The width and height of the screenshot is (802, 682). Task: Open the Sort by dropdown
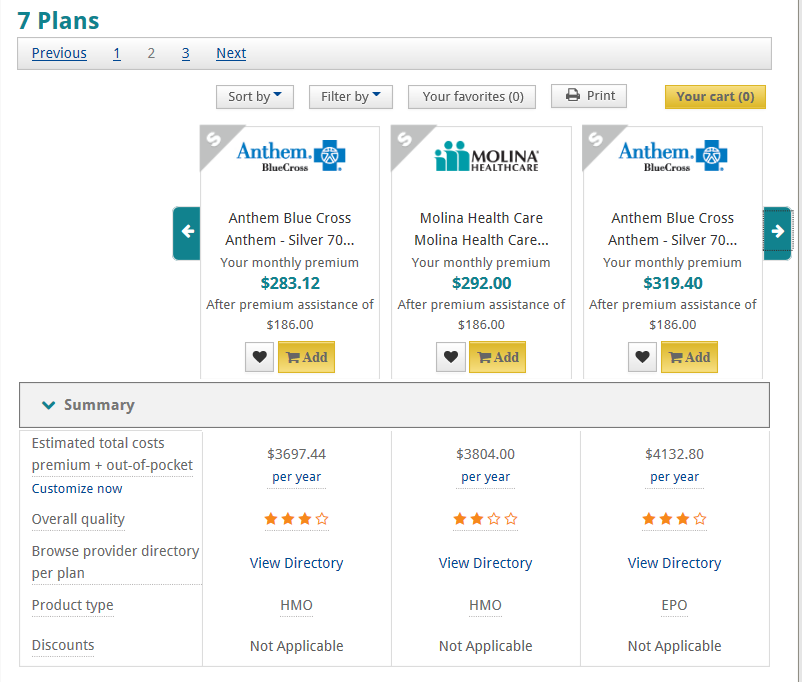point(255,97)
